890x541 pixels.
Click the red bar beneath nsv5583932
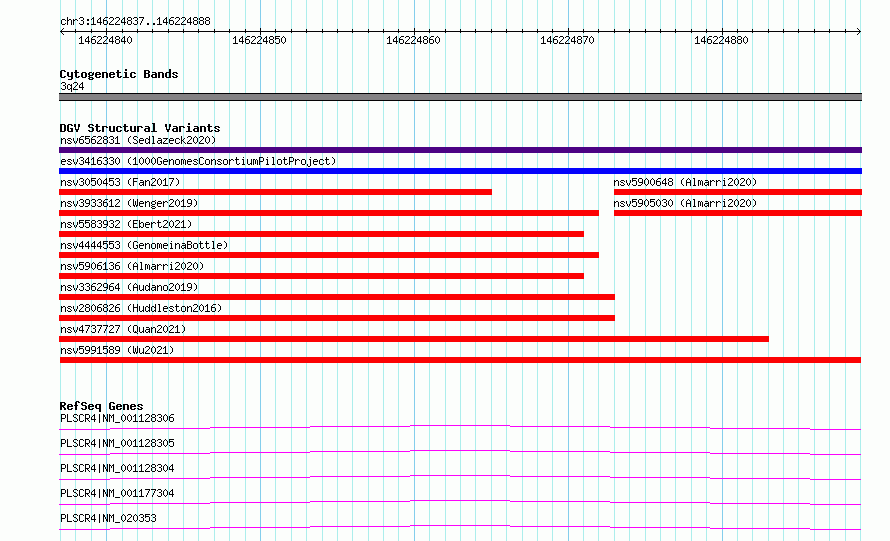point(321,234)
